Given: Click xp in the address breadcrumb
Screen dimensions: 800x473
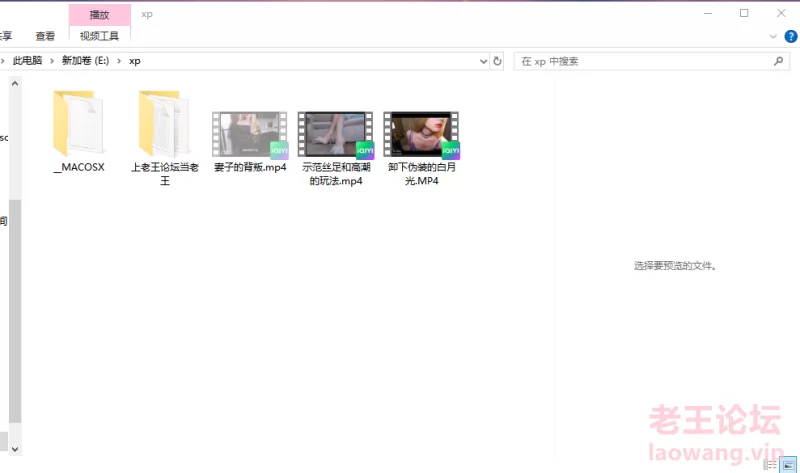Looking at the screenshot, I should tap(135, 61).
